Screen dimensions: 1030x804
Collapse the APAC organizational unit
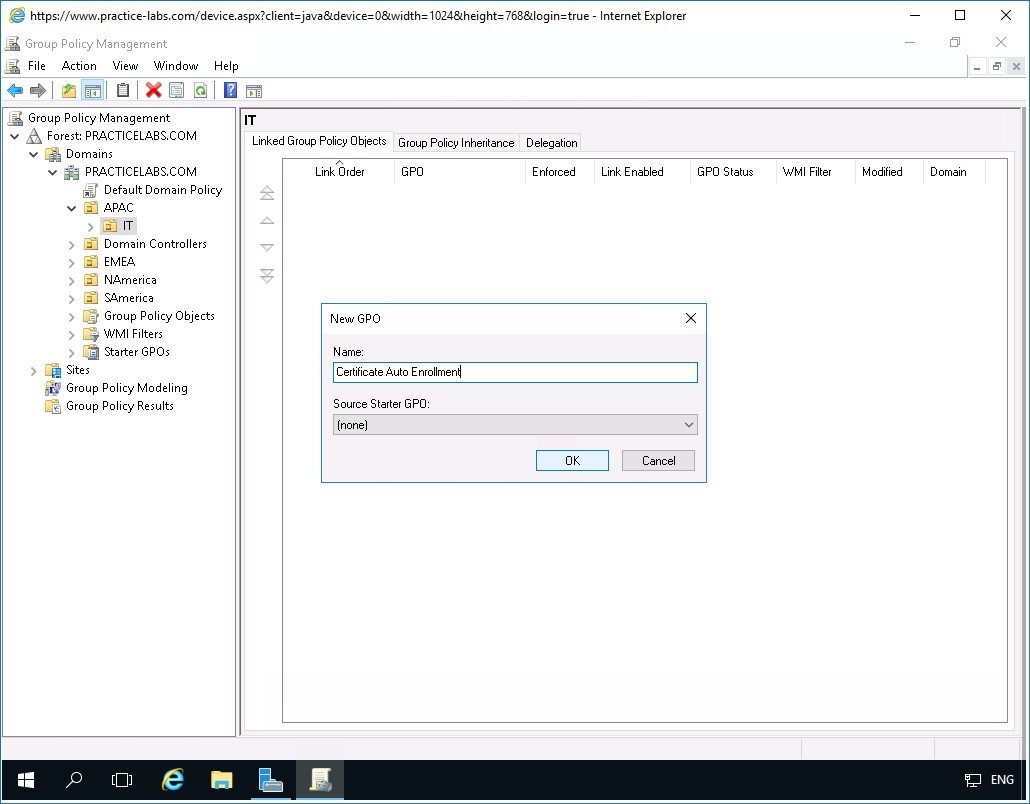point(69,207)
